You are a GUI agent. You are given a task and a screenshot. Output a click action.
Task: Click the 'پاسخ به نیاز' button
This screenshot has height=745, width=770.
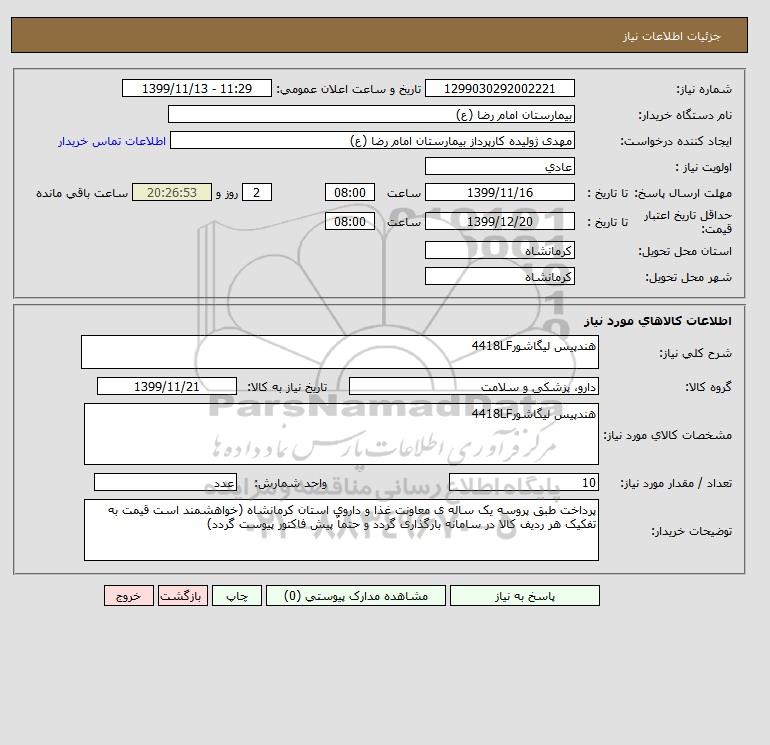[x=524, y=595]
